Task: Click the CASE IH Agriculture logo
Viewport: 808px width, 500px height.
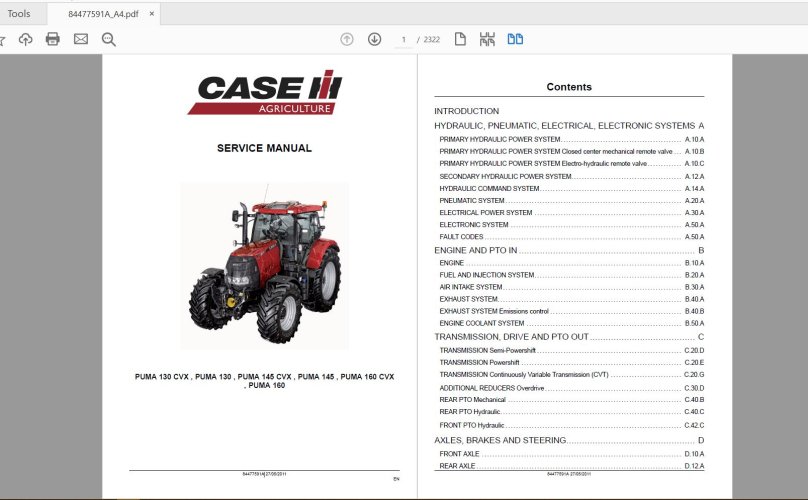Action: point(264,92)
